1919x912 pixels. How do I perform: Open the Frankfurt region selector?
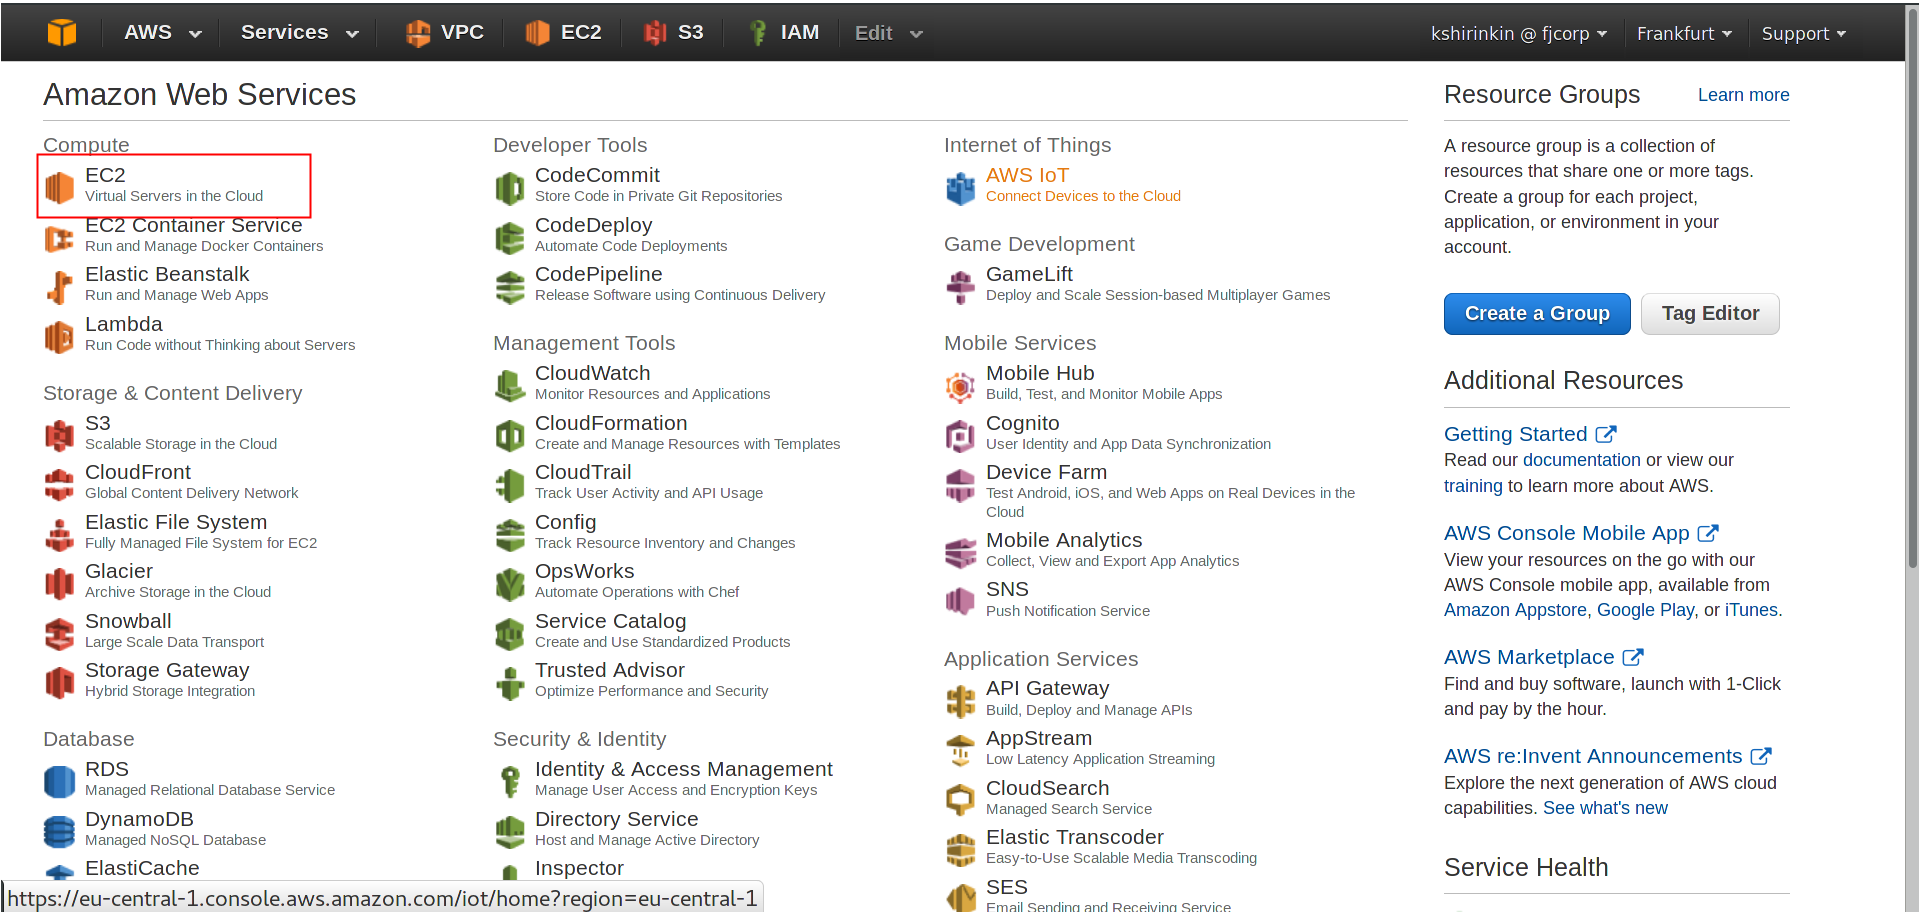[x=1684, y=33]
